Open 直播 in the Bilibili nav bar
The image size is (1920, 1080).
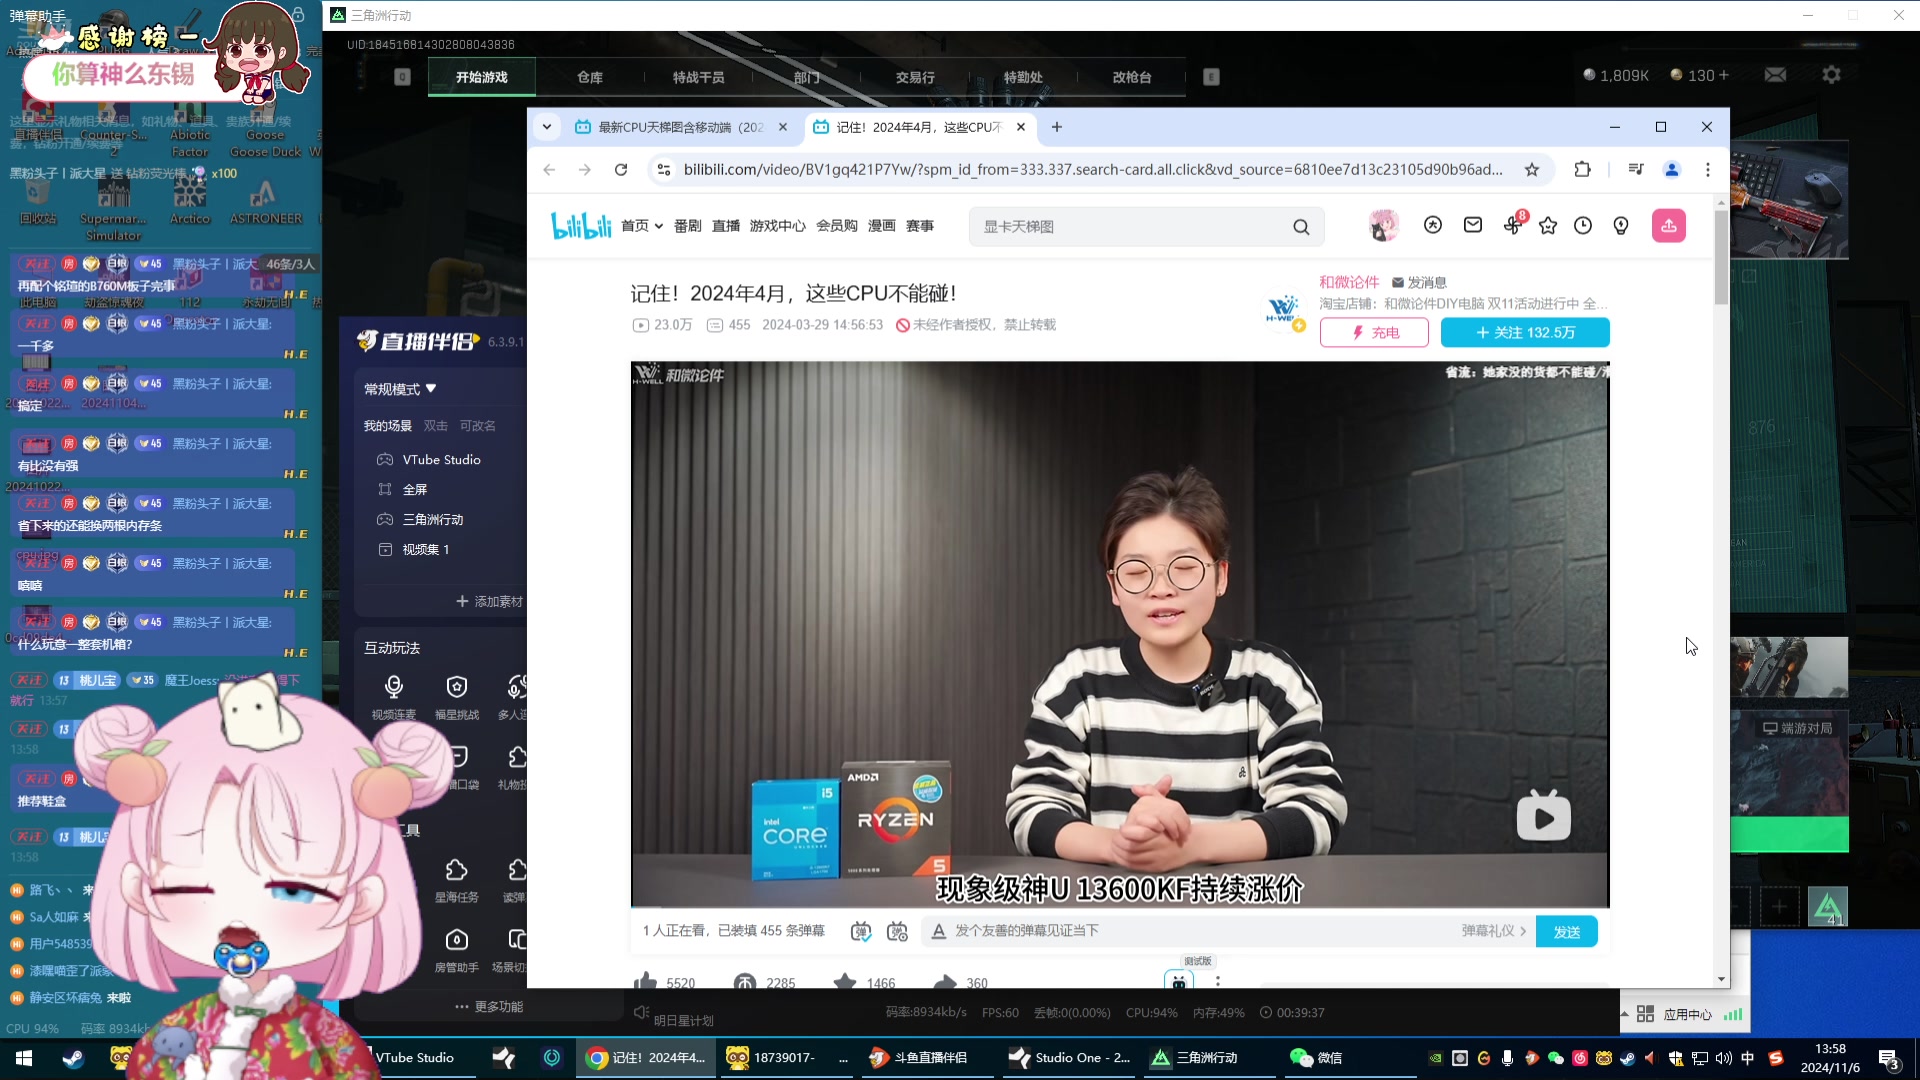(726, 226)
